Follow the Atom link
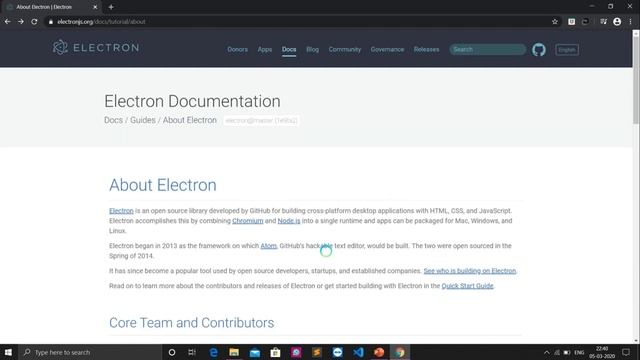Image resolution: width=640 pixels, height=360 pixels. click(269, 246)
